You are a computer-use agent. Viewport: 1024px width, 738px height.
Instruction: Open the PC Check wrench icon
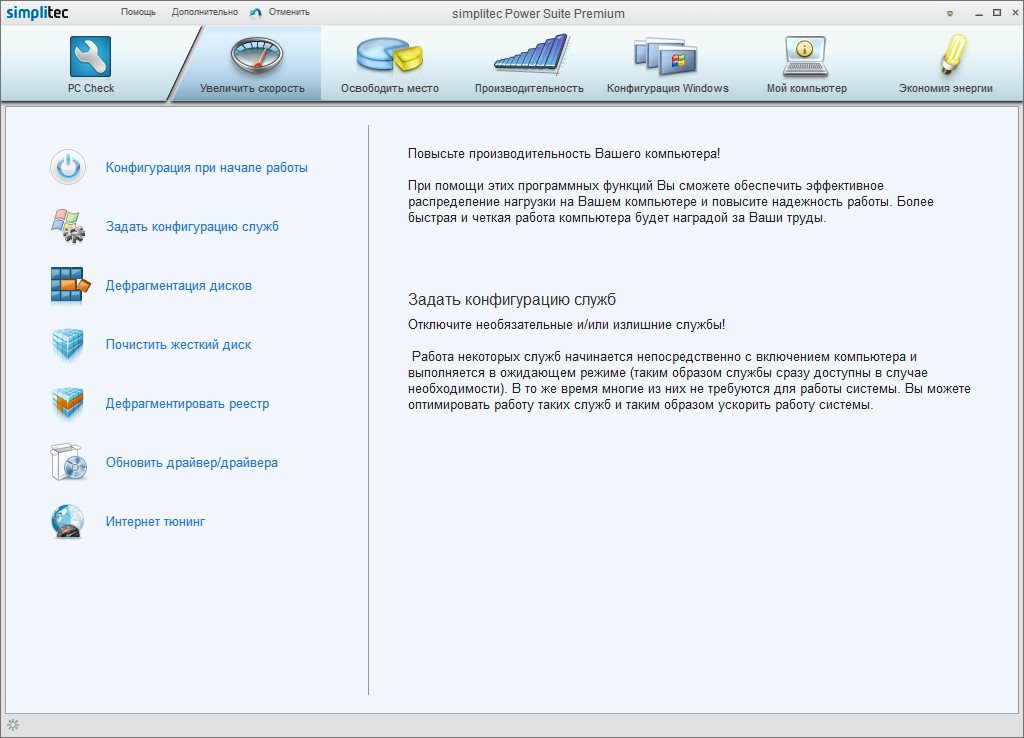pyautogui.click(x=90, y=57)
